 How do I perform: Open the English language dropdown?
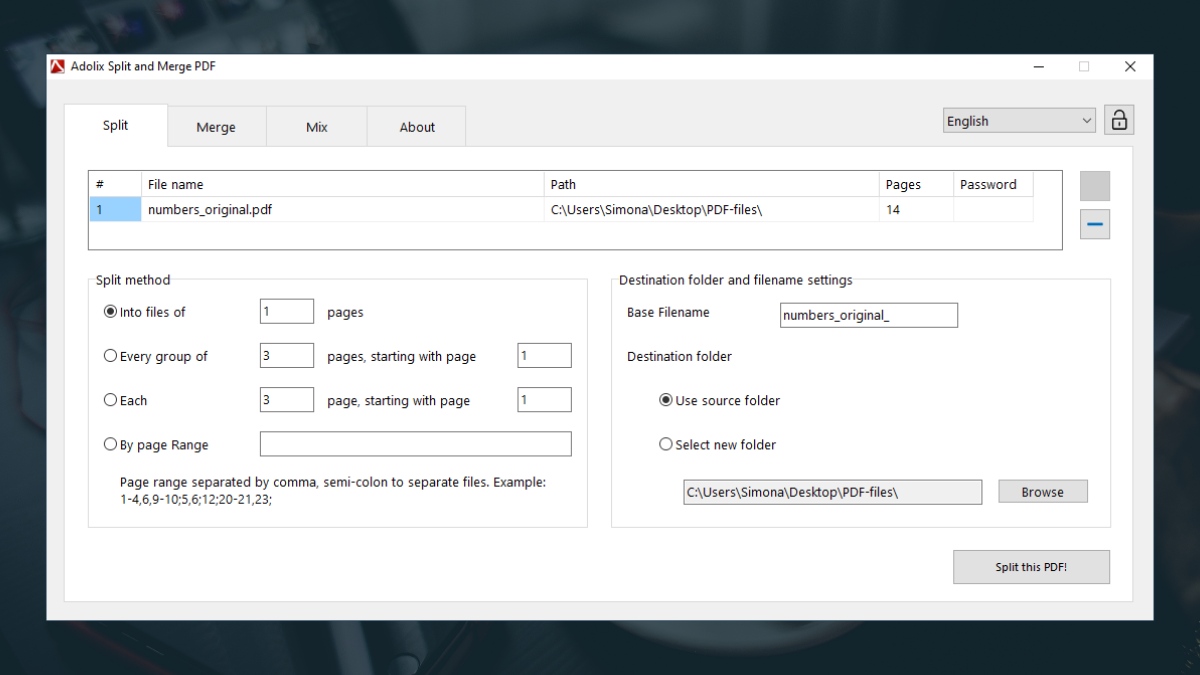1020,121
